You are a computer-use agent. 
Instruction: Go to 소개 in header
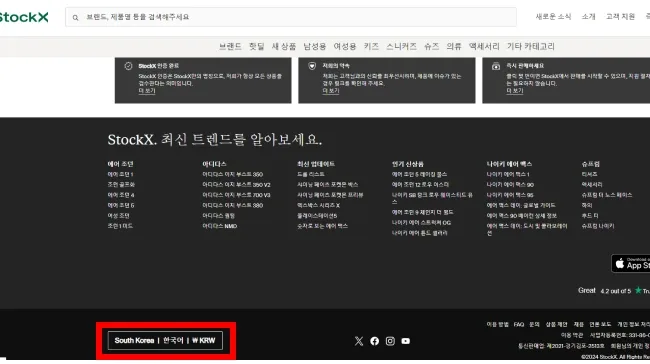tap(588, 17)
